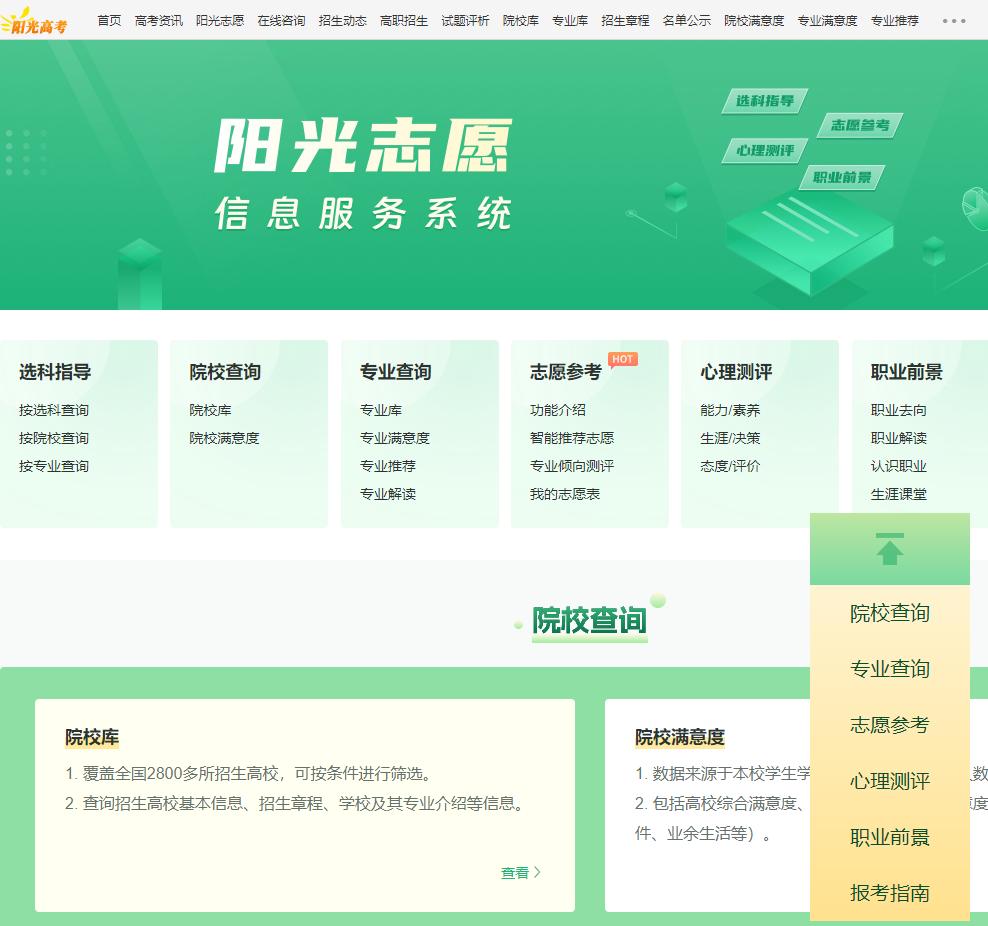Open 专业推荐 in the top navigation bar
The height and width of the screenshot is (926, 988).
coord(895,21)
